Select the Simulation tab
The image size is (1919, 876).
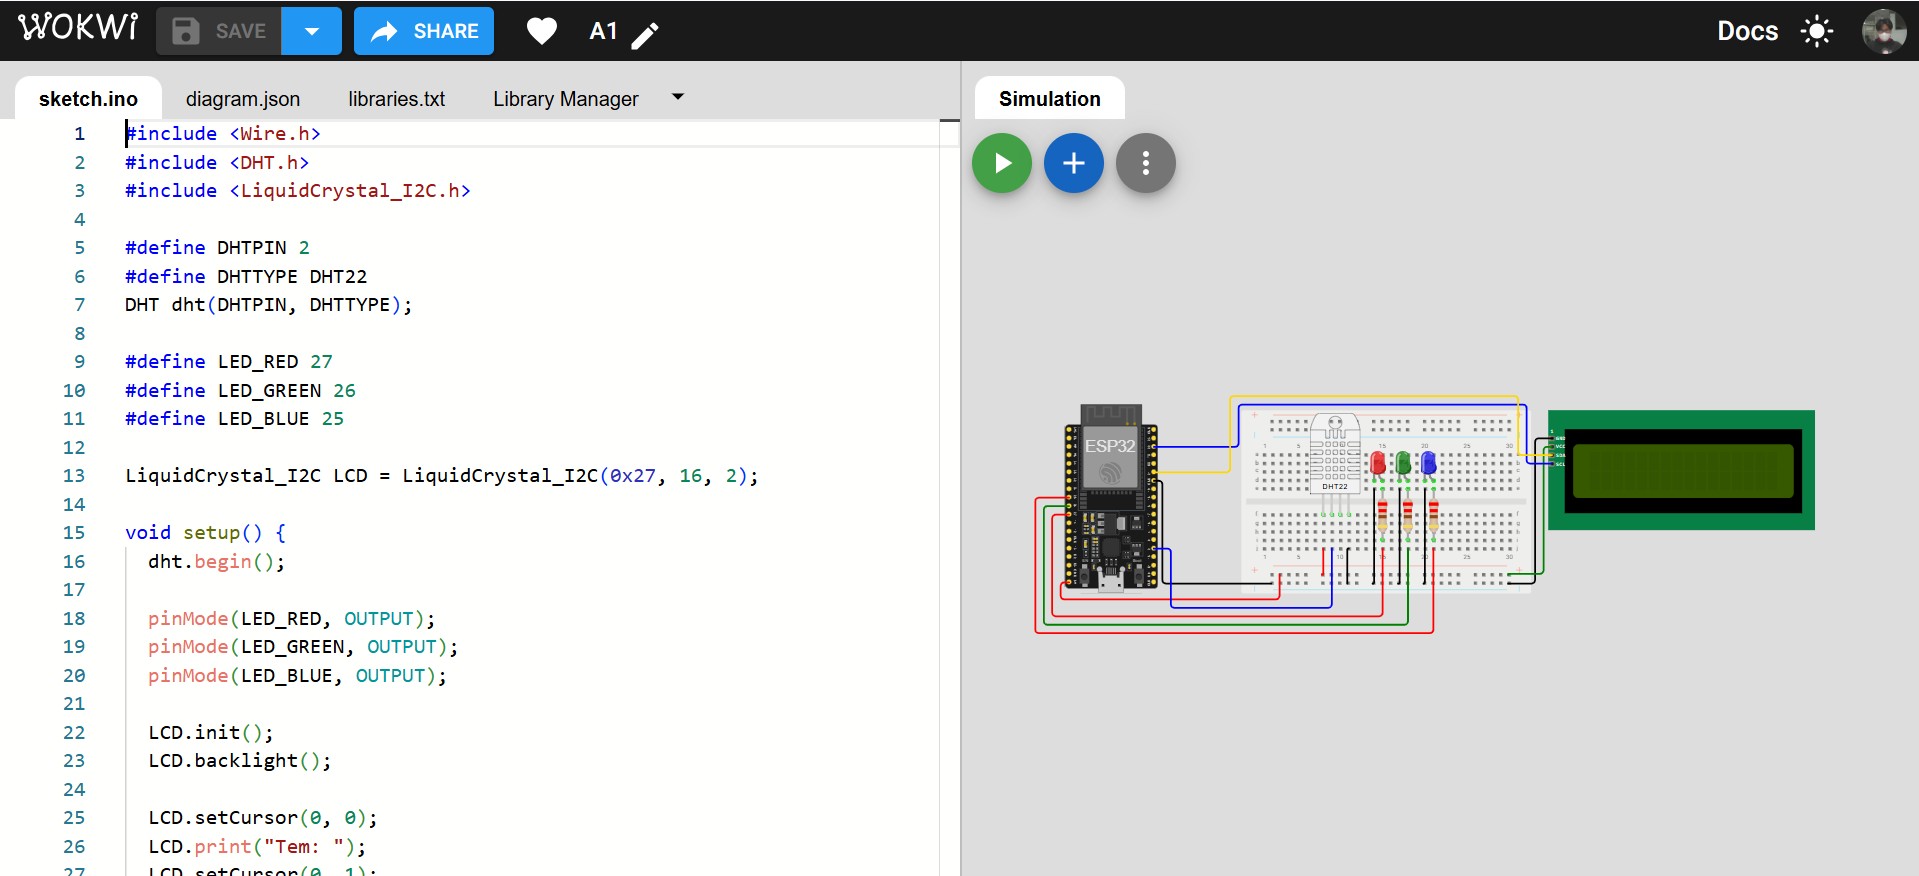[1049, 99]
